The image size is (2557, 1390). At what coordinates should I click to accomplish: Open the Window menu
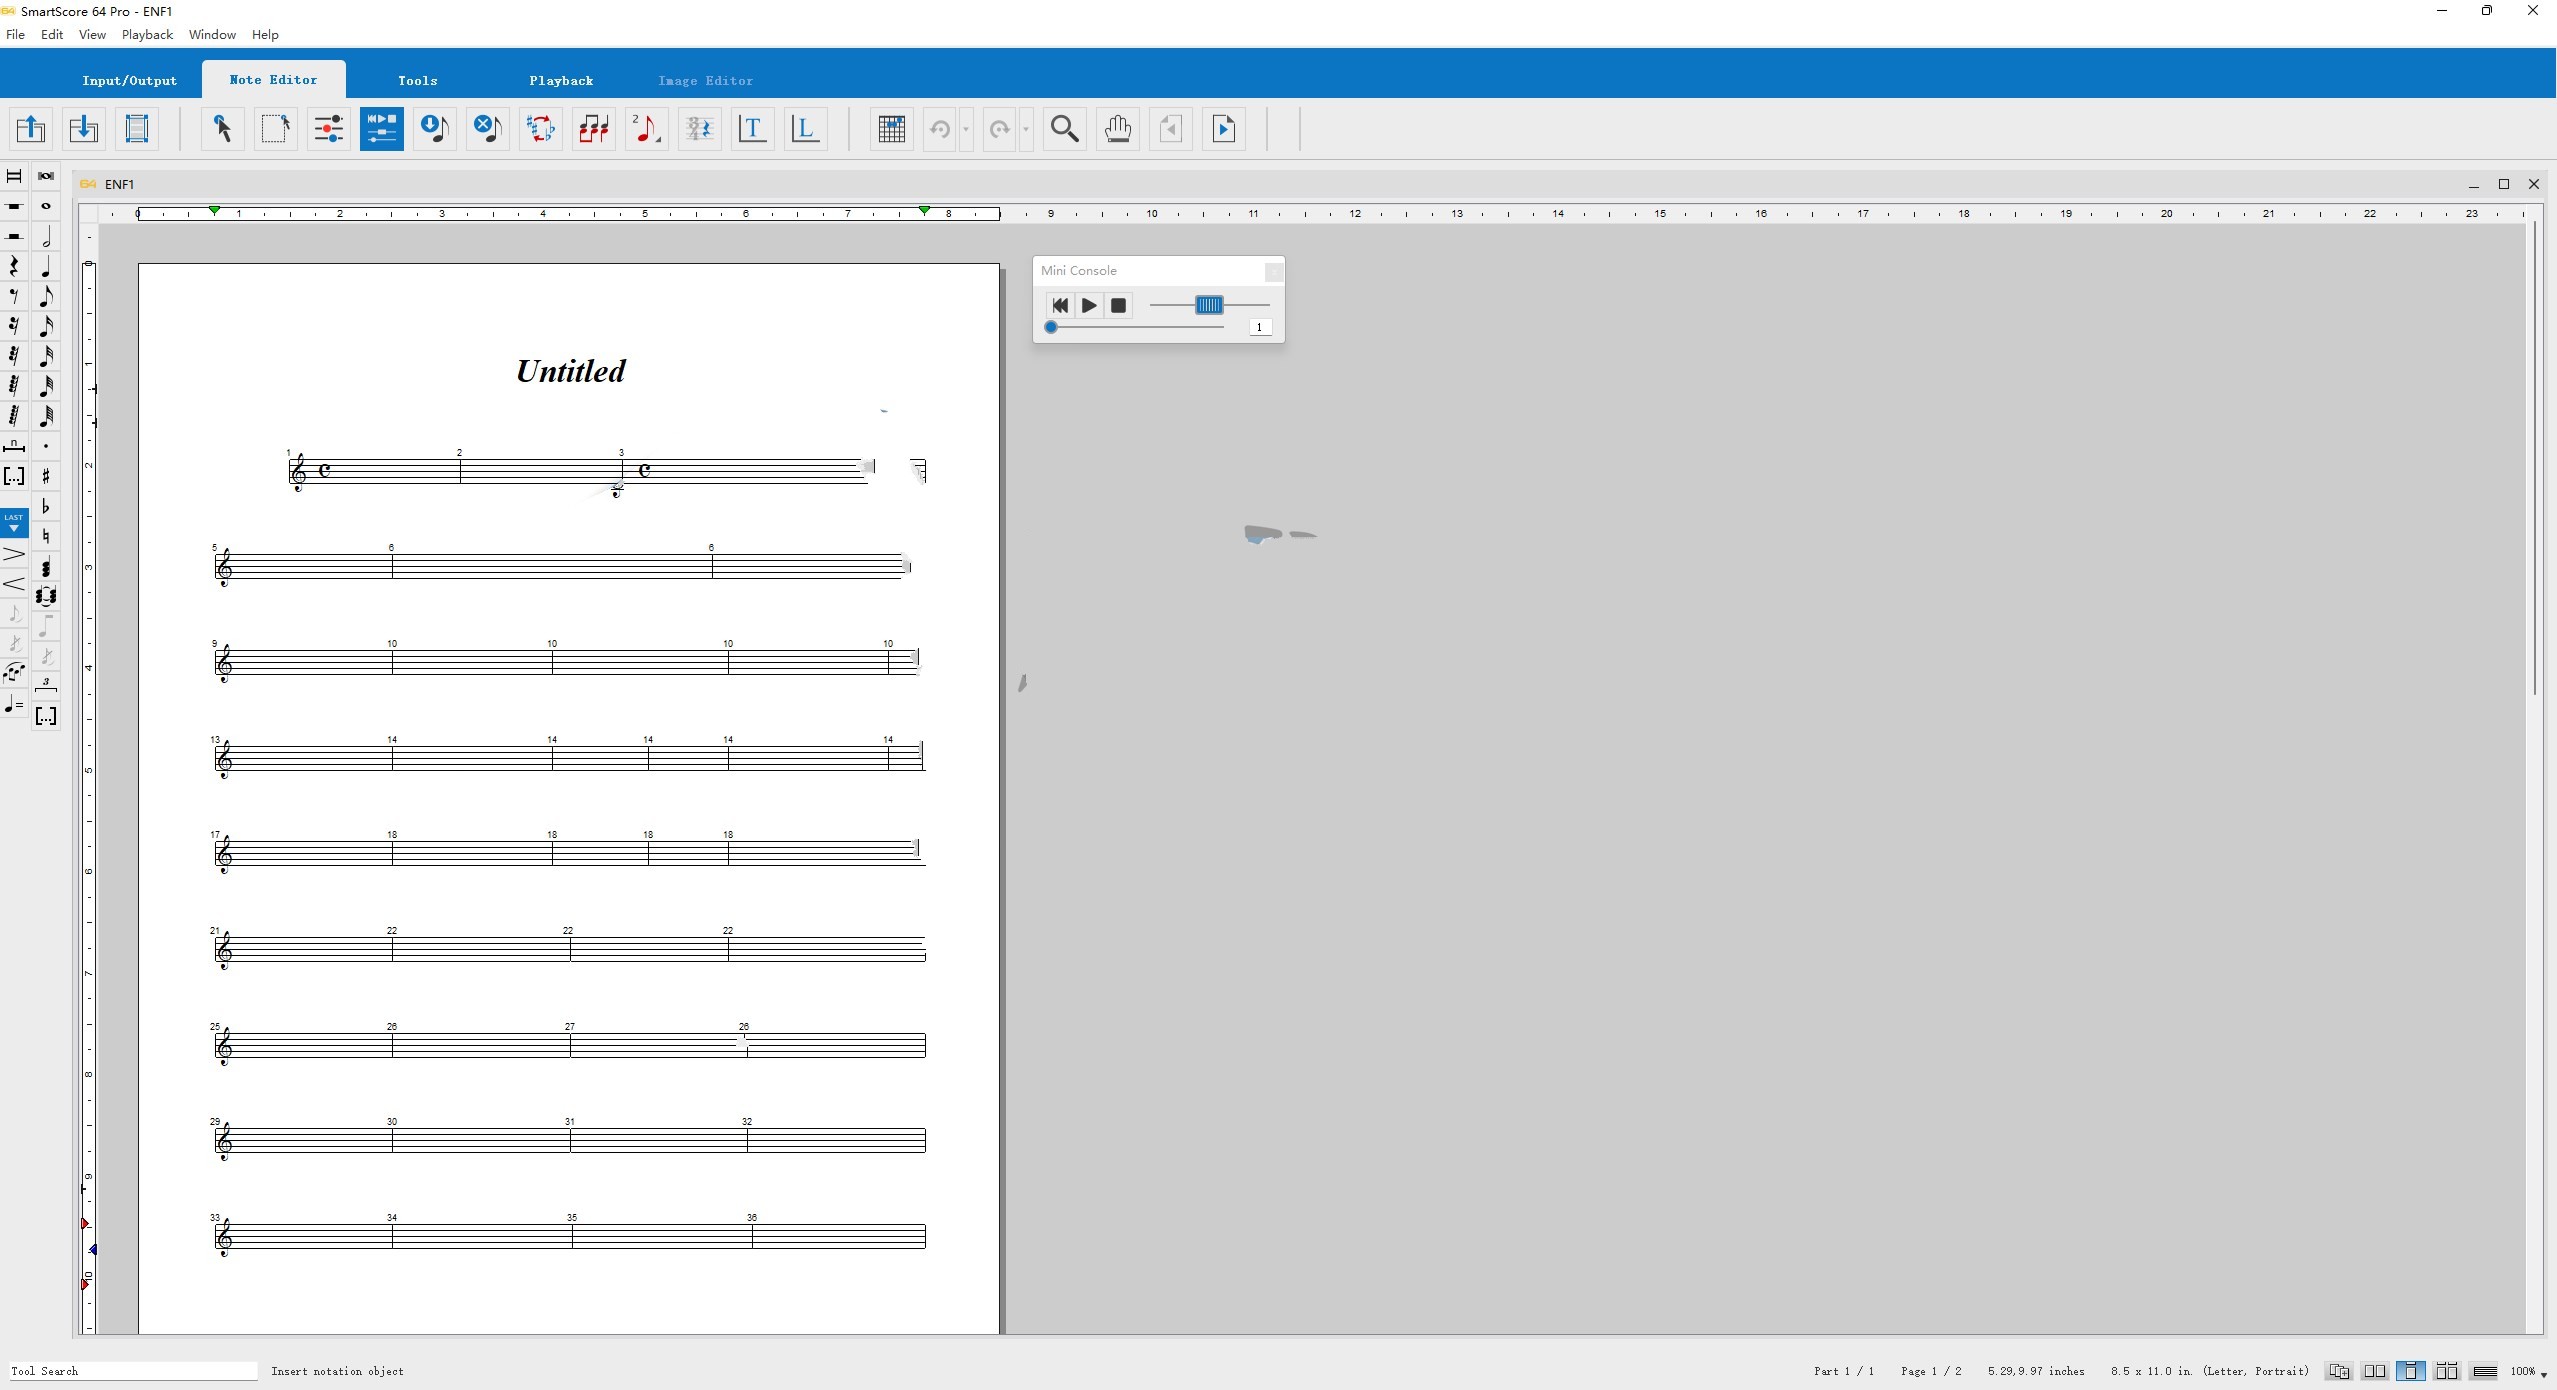(212, 34)
